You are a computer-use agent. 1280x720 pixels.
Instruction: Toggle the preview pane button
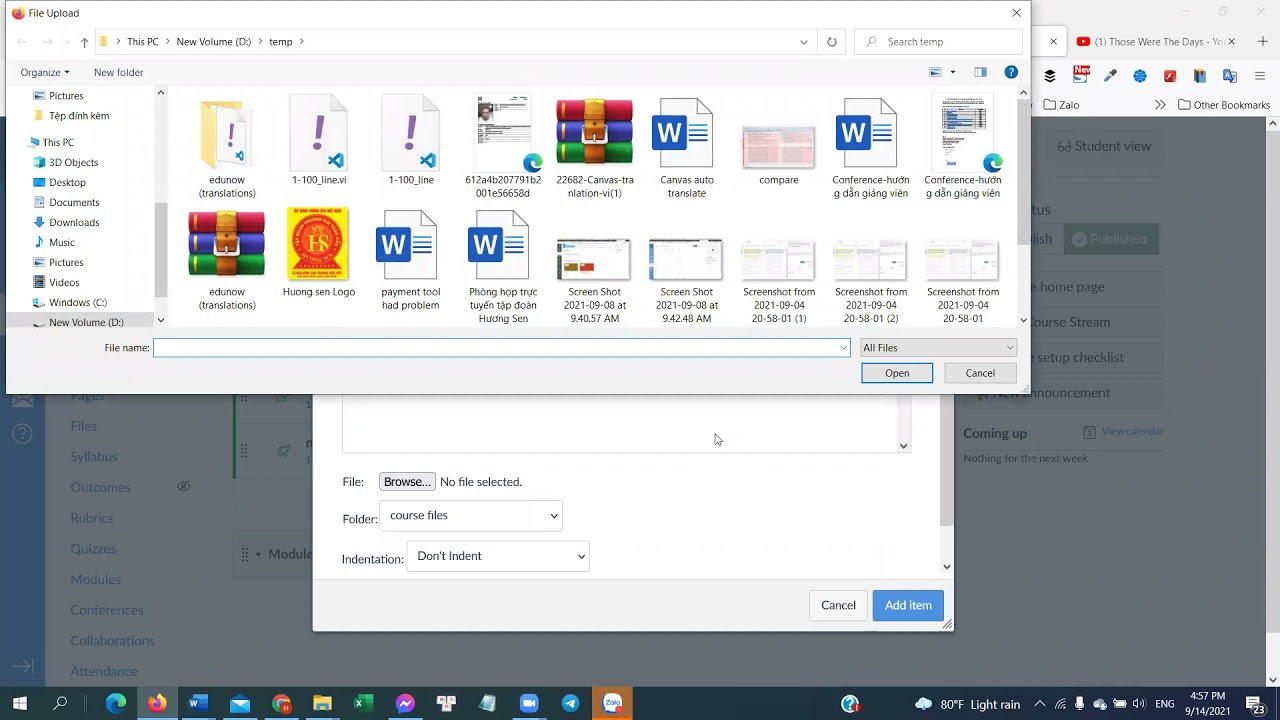(x=980, y=72)
